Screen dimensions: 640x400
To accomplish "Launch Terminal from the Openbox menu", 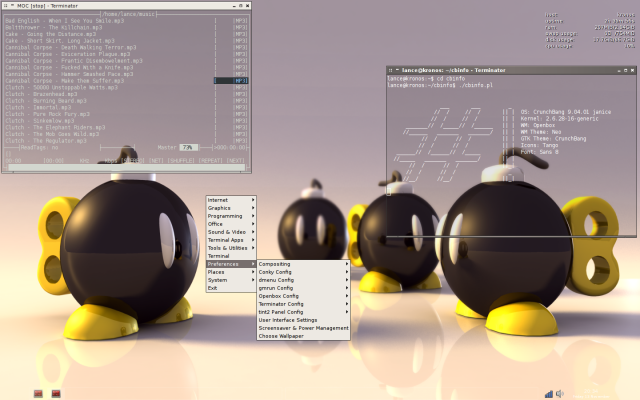I will tap(231, 256).
